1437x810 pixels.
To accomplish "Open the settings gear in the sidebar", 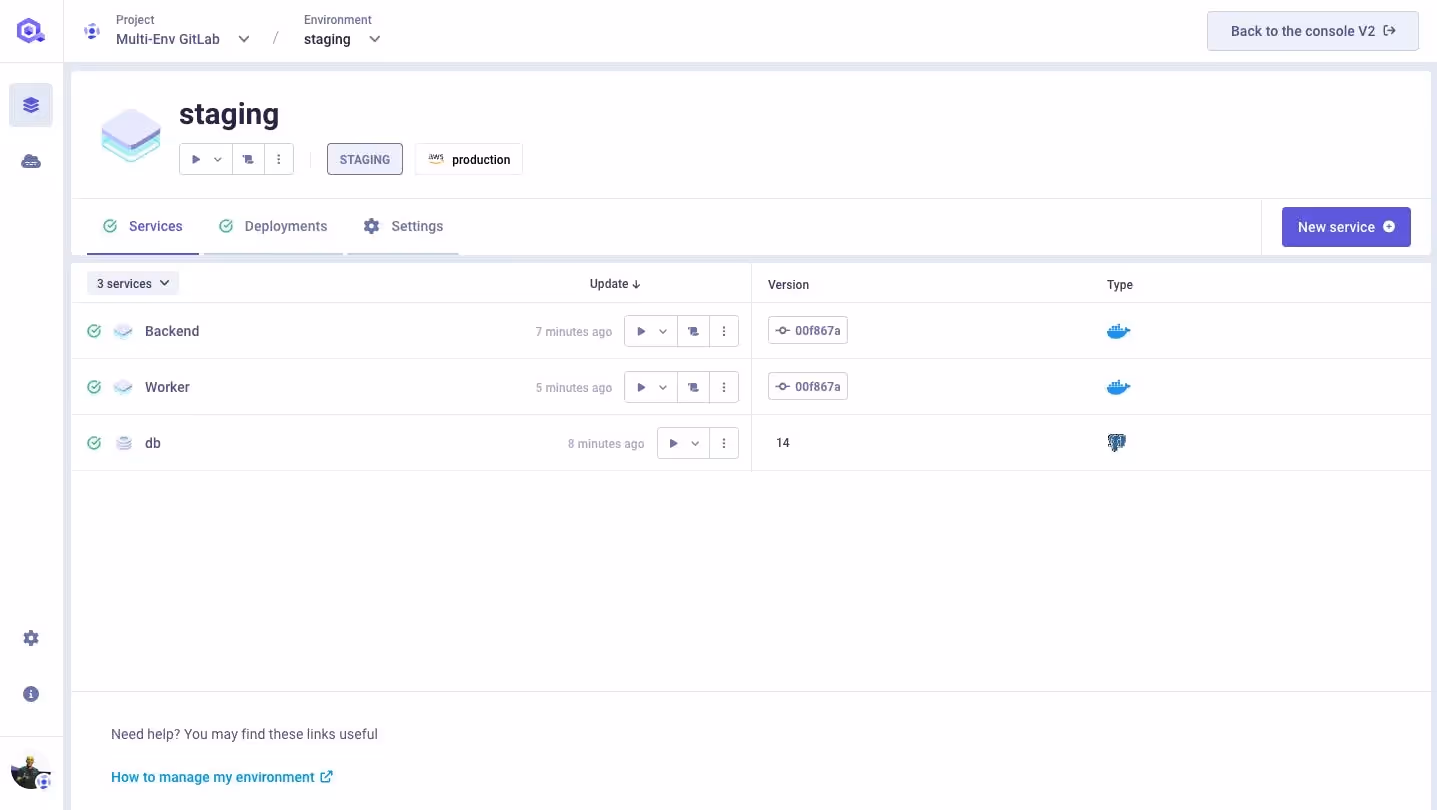I will [30, 637].
